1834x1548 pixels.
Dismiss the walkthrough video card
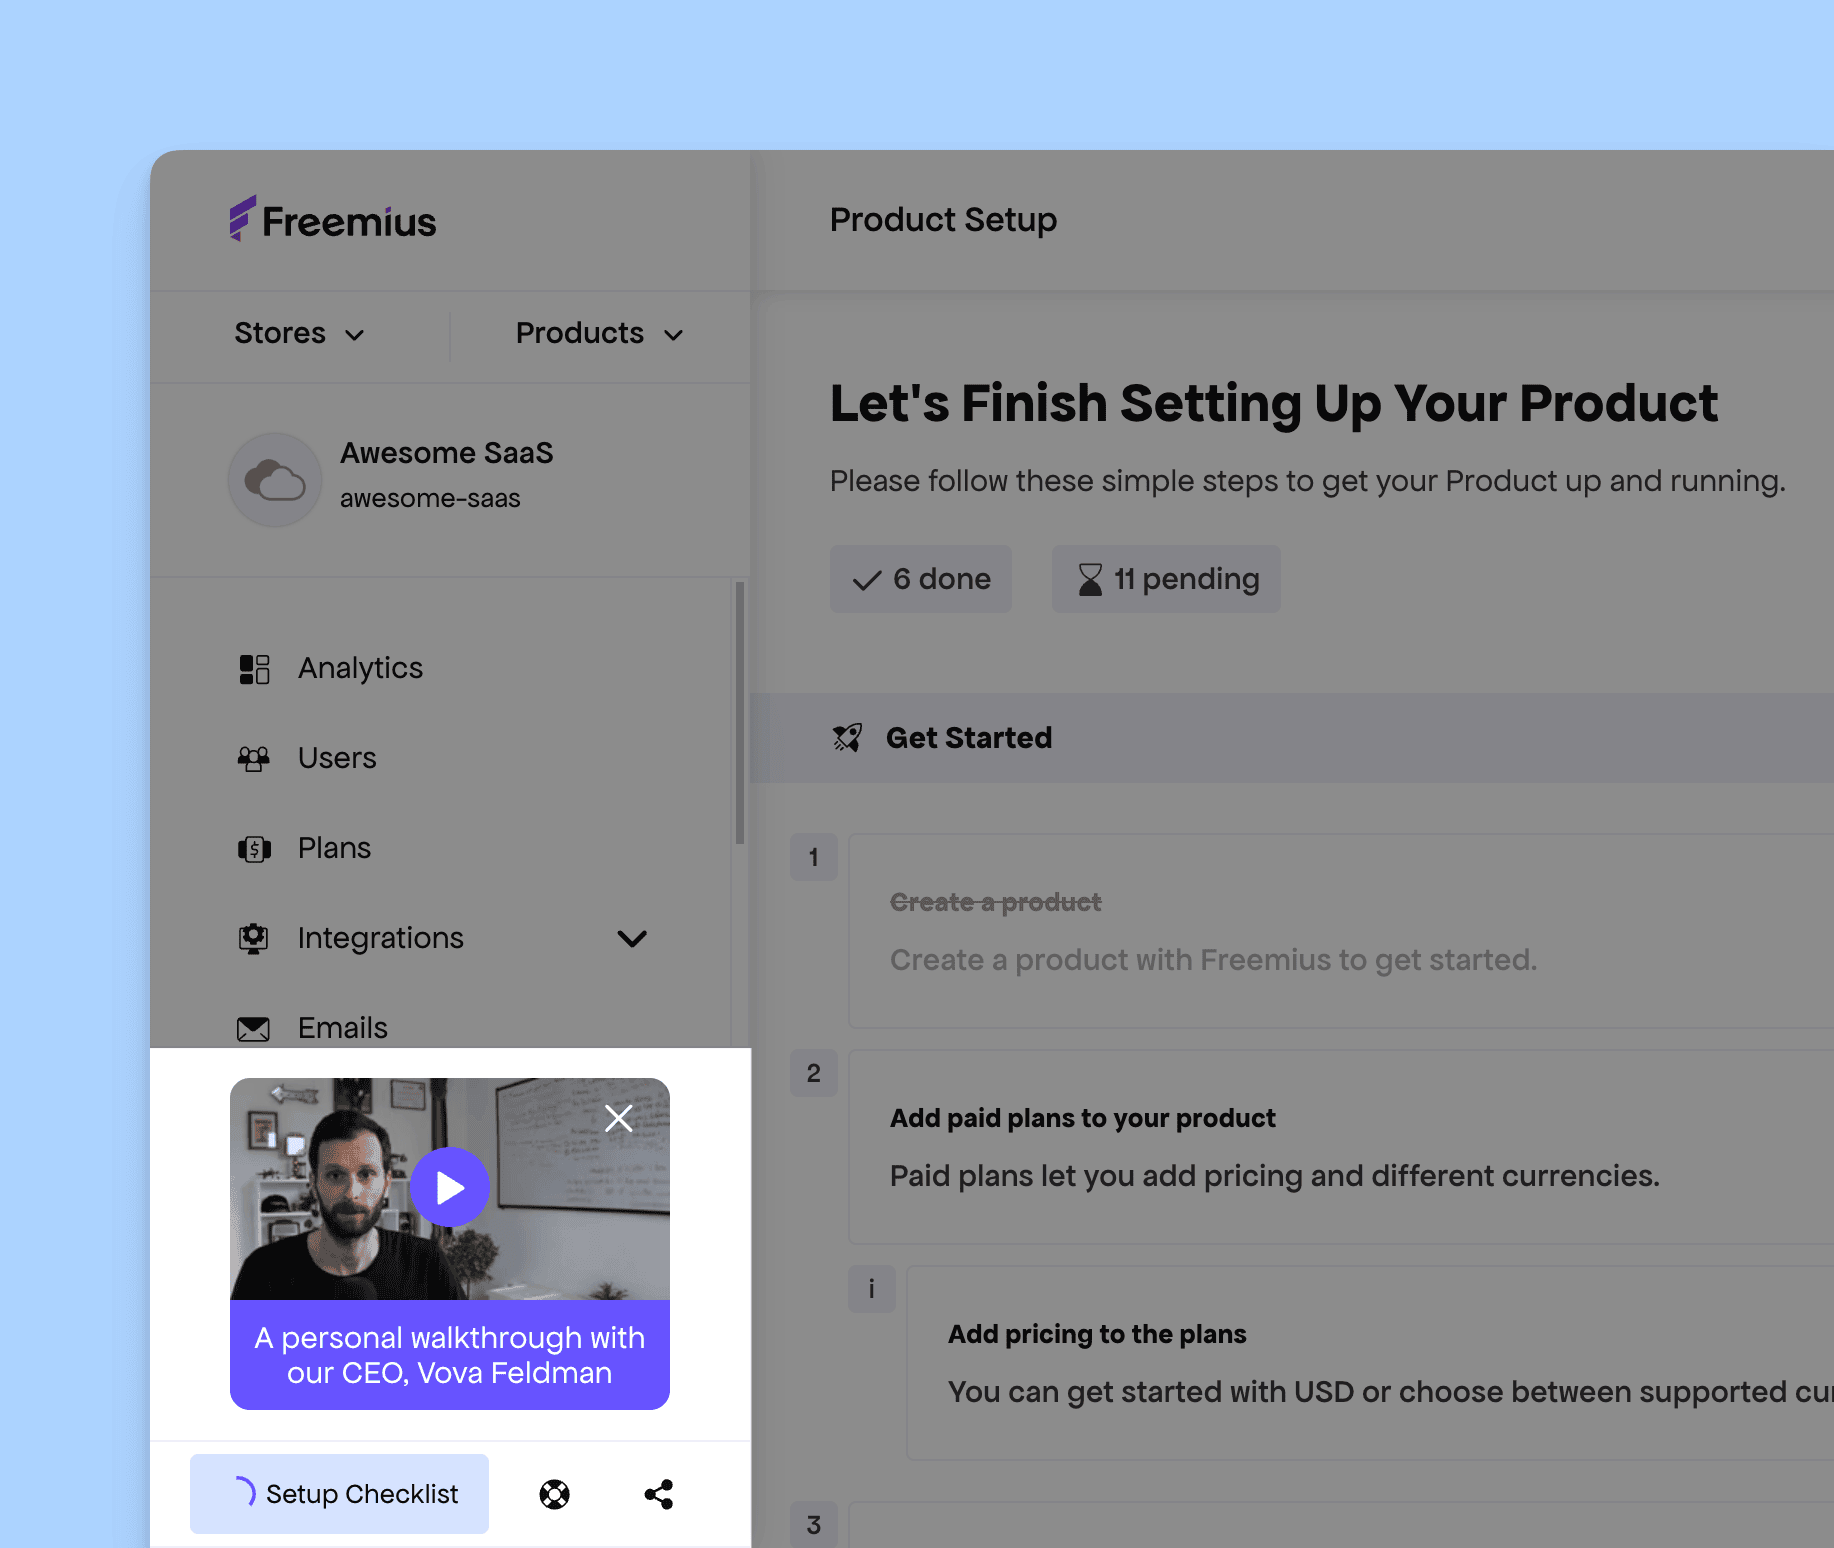[619, 1118]
